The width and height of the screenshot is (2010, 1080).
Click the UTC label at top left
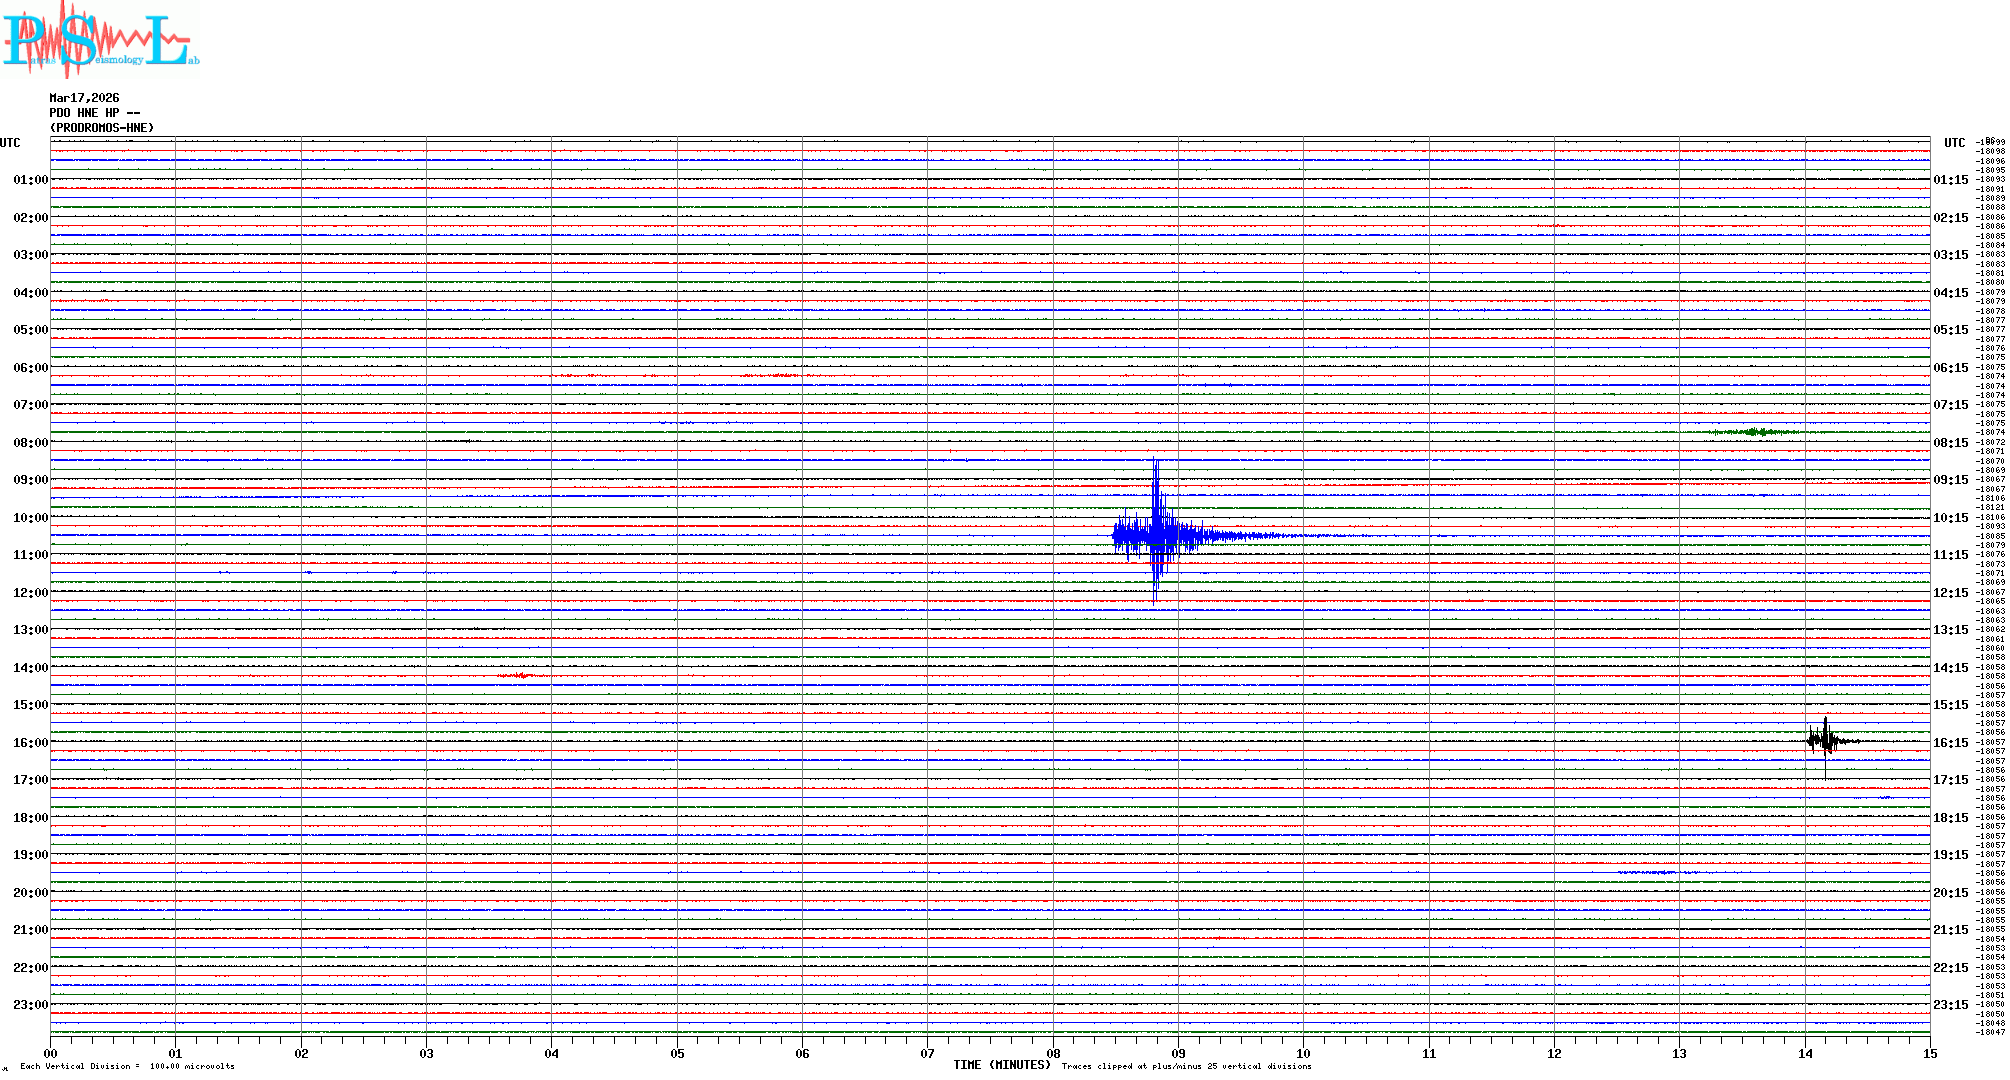click(x=10, y=143)
